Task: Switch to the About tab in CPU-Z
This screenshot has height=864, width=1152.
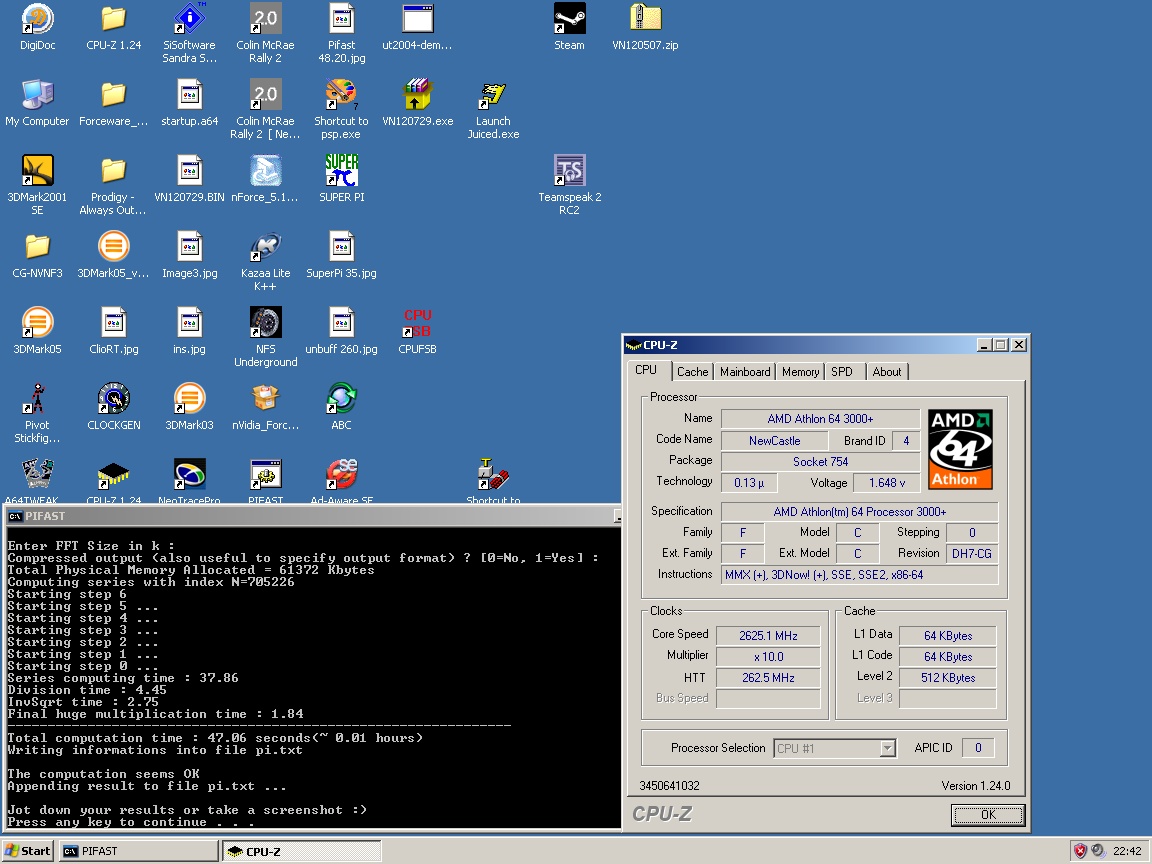Action: (887, 372)
